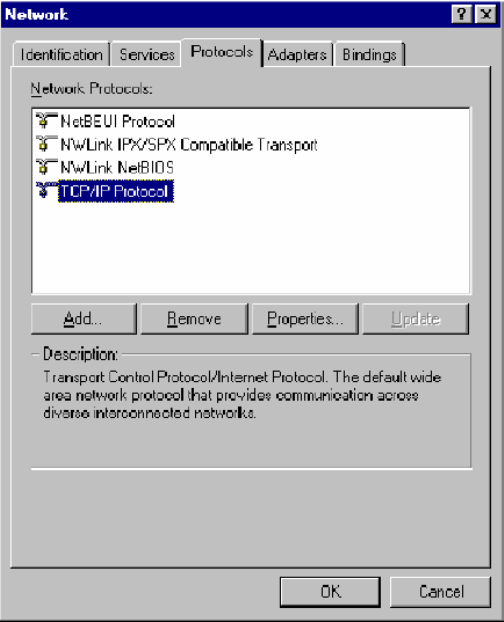Open Properties... for the selected protocol
The width and height of the screenshot is (504, 622).
click(x=305, y=319)
